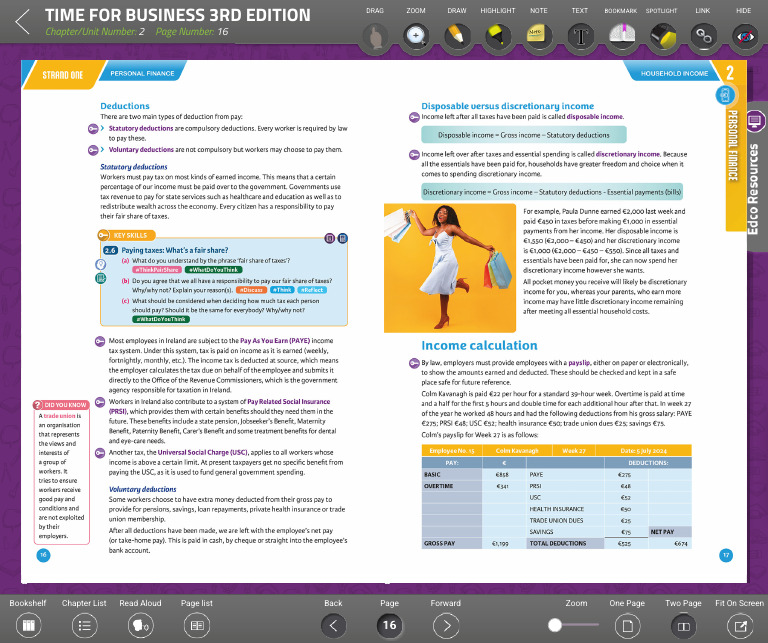Turn on the Spotlight tool
This screenshot has width=768, height=643.
pyautogui.click(x=662, y=37)
